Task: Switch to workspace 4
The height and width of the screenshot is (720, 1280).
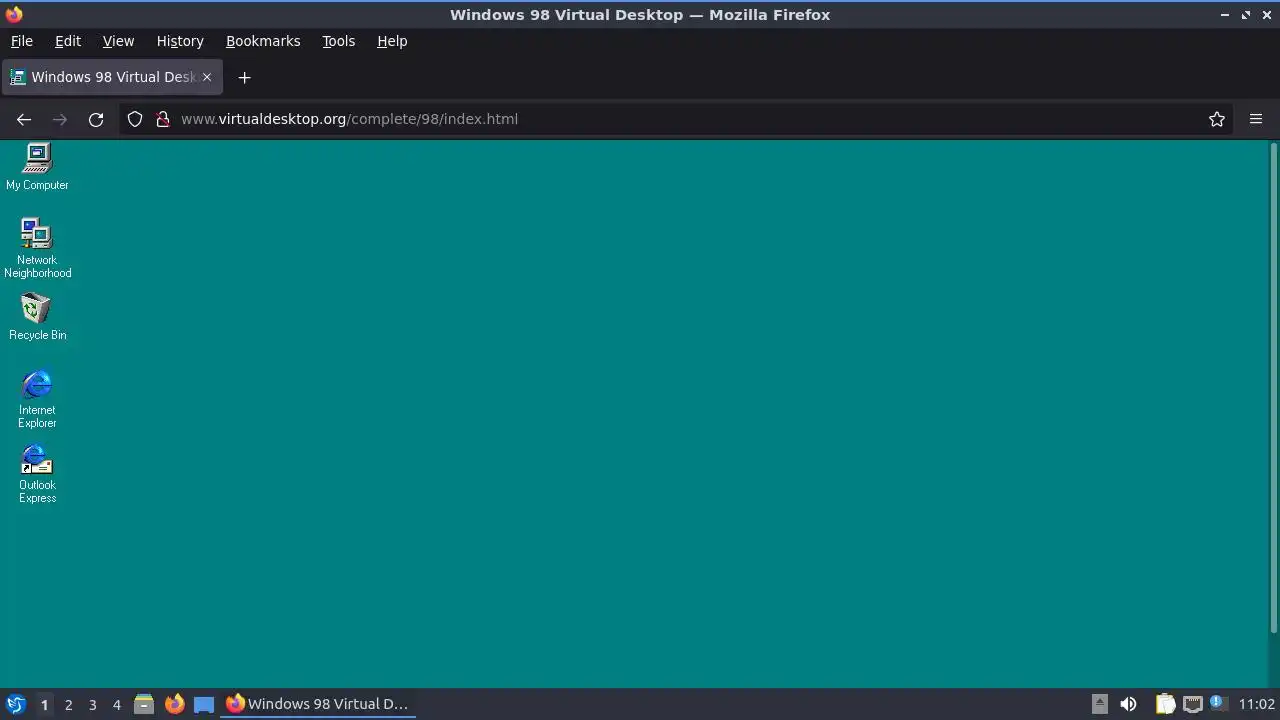Action: 116,704
